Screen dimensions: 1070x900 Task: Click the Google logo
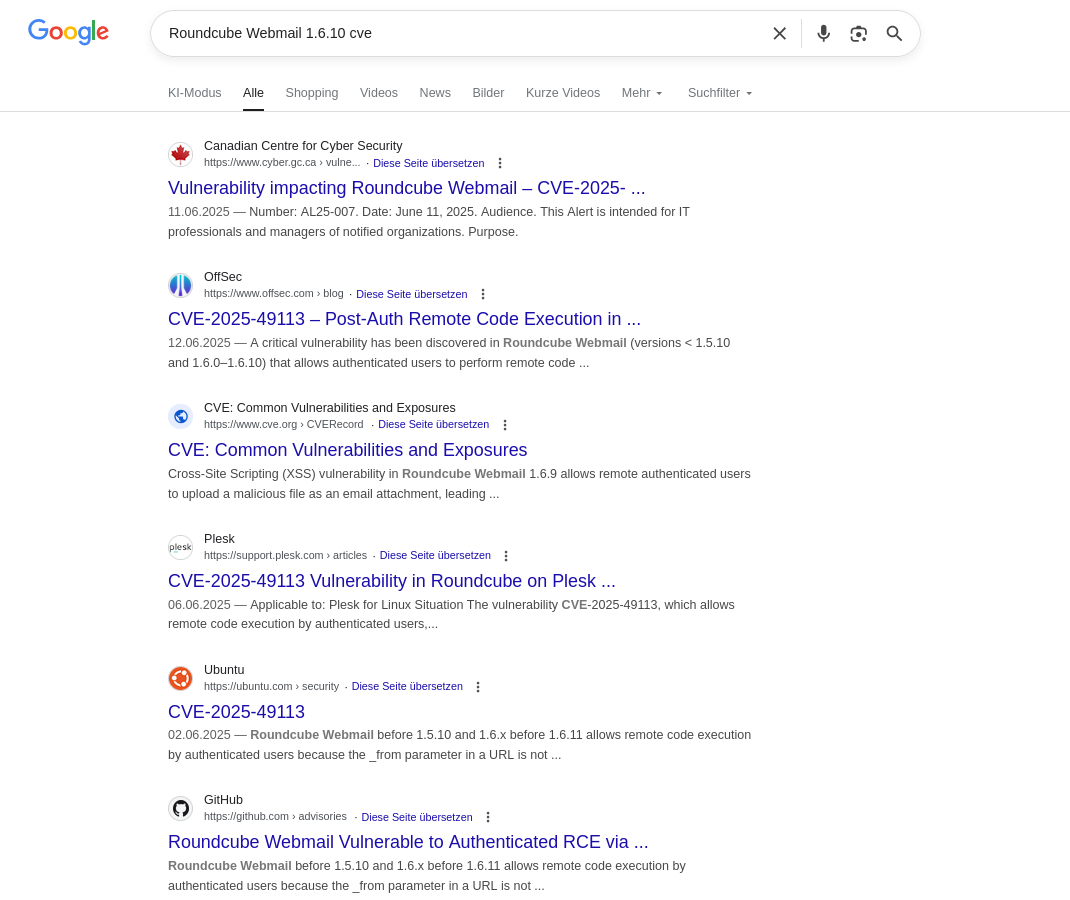68,32
